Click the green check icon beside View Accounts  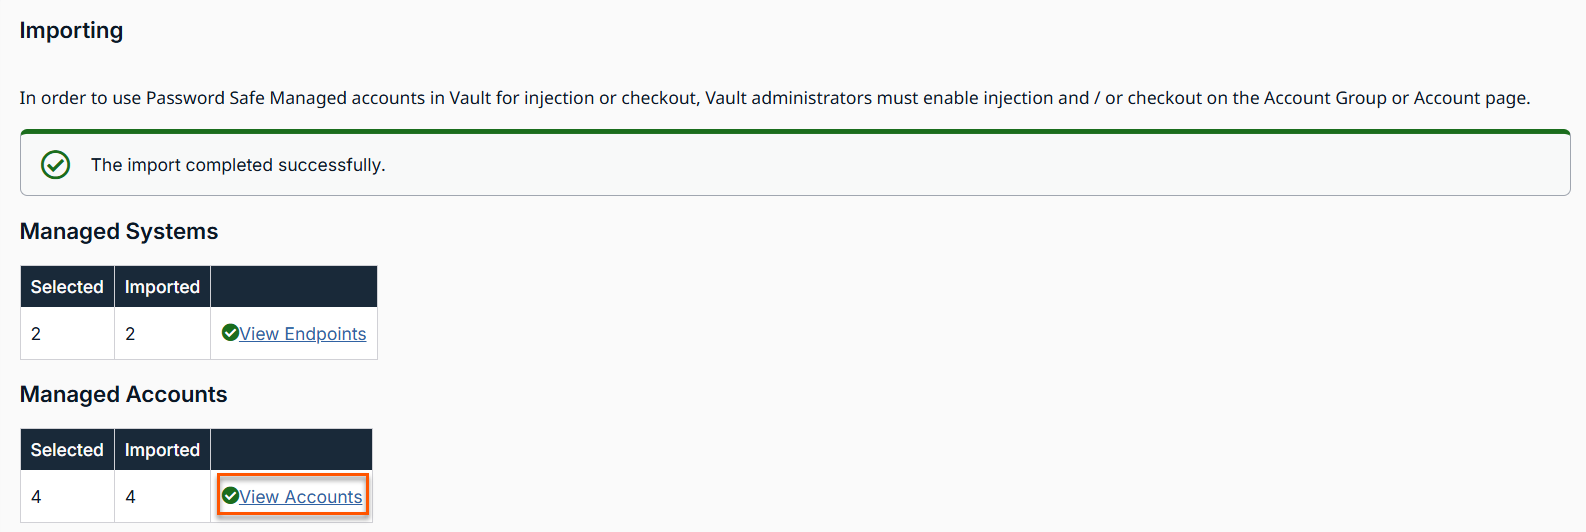(230, 496)
